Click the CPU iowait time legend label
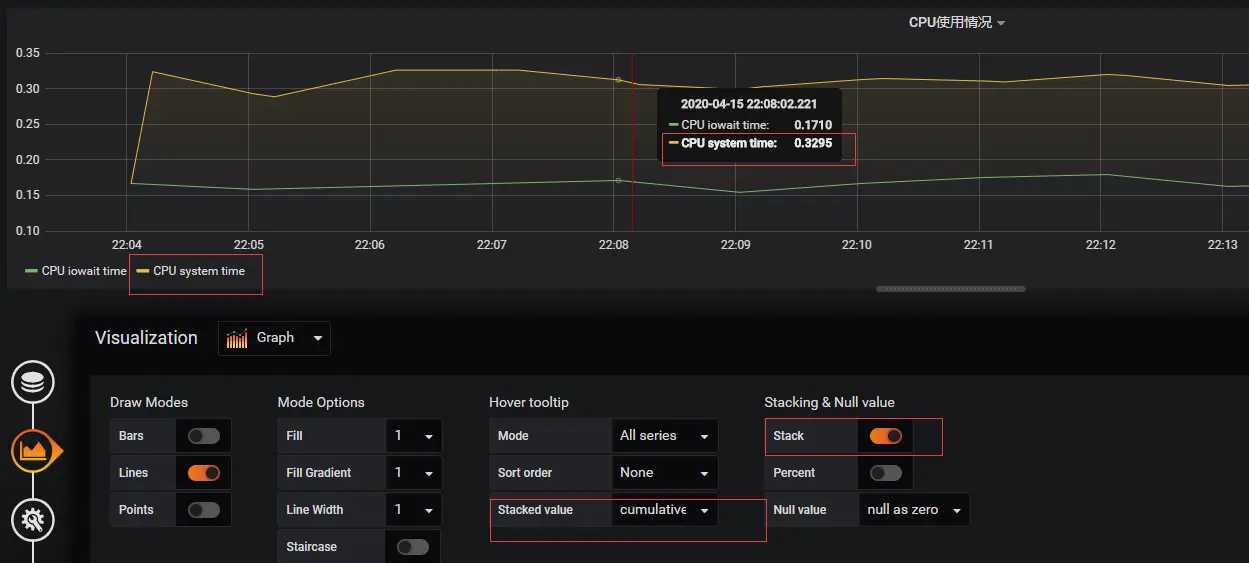 tap(84, 271)
